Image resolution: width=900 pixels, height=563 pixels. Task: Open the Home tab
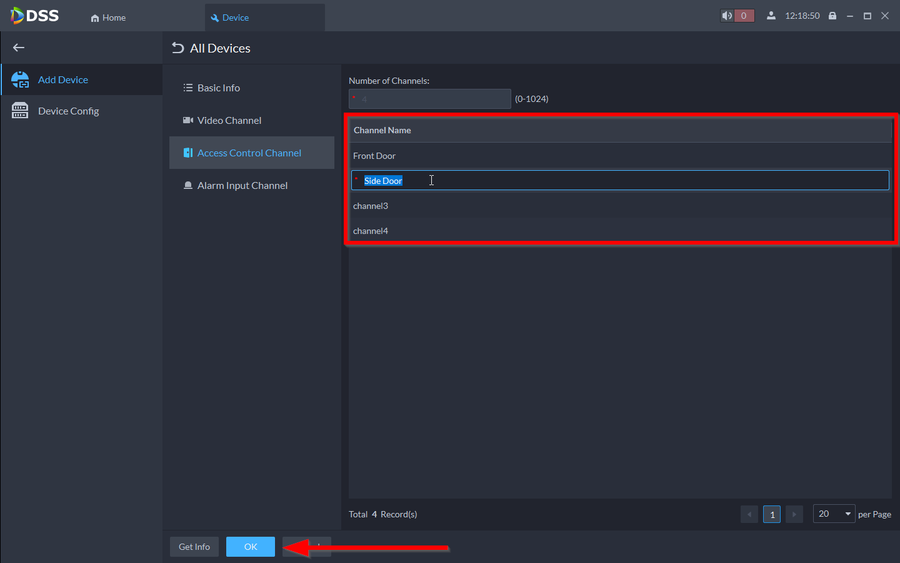point(108,18)
